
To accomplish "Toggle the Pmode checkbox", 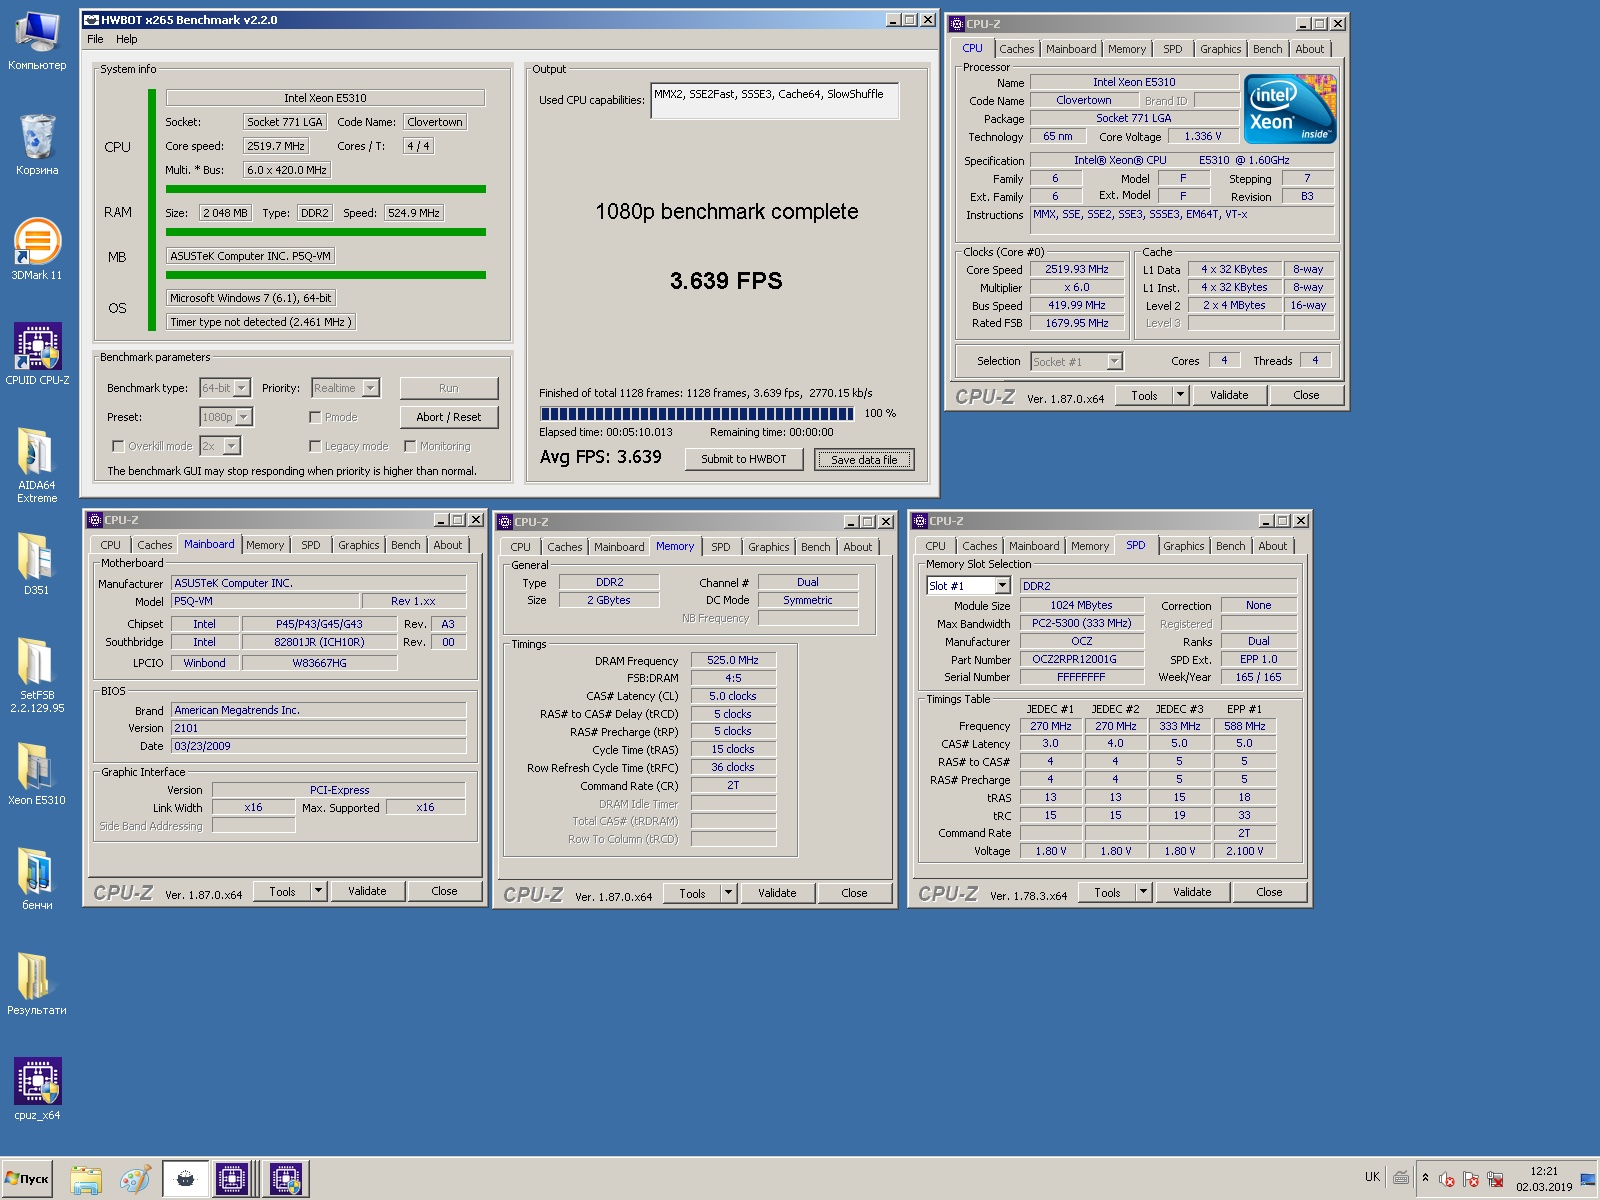I will tap(315, 417).
